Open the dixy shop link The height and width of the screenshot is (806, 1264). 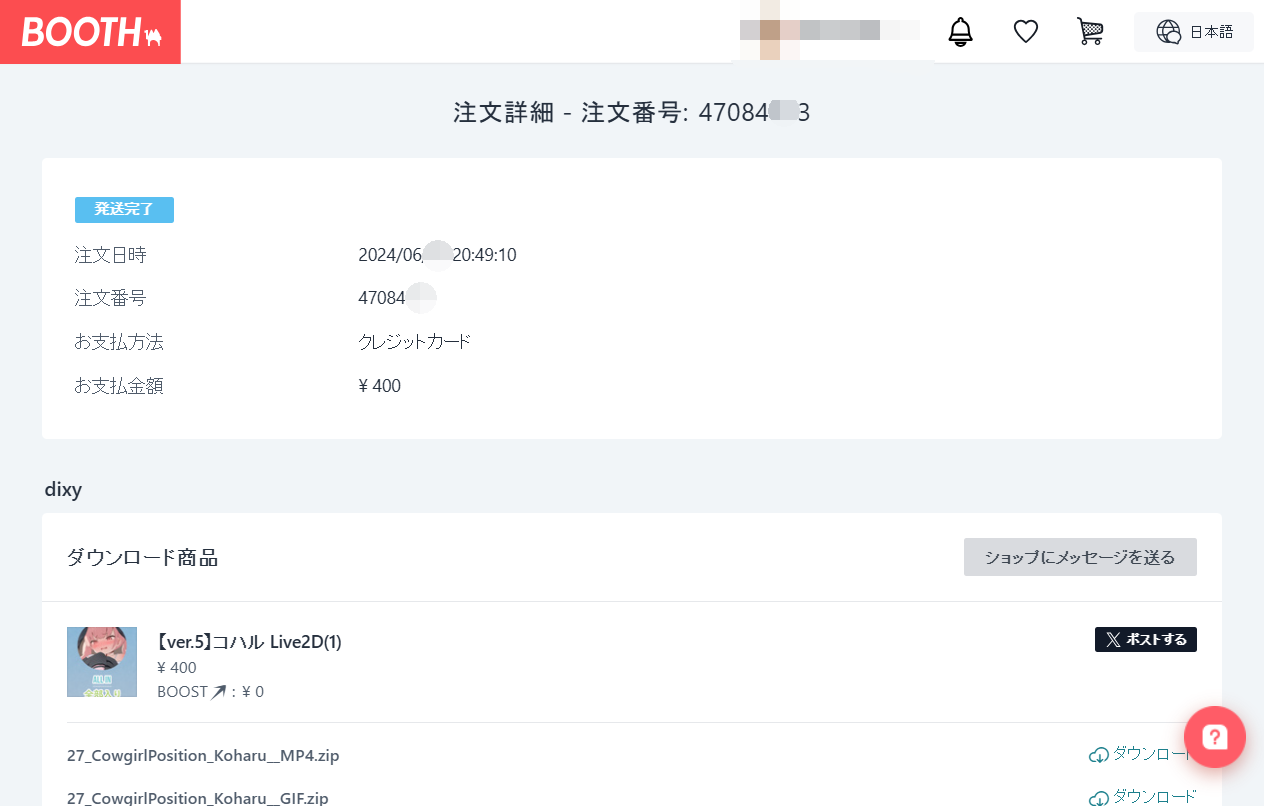[63, 490]
